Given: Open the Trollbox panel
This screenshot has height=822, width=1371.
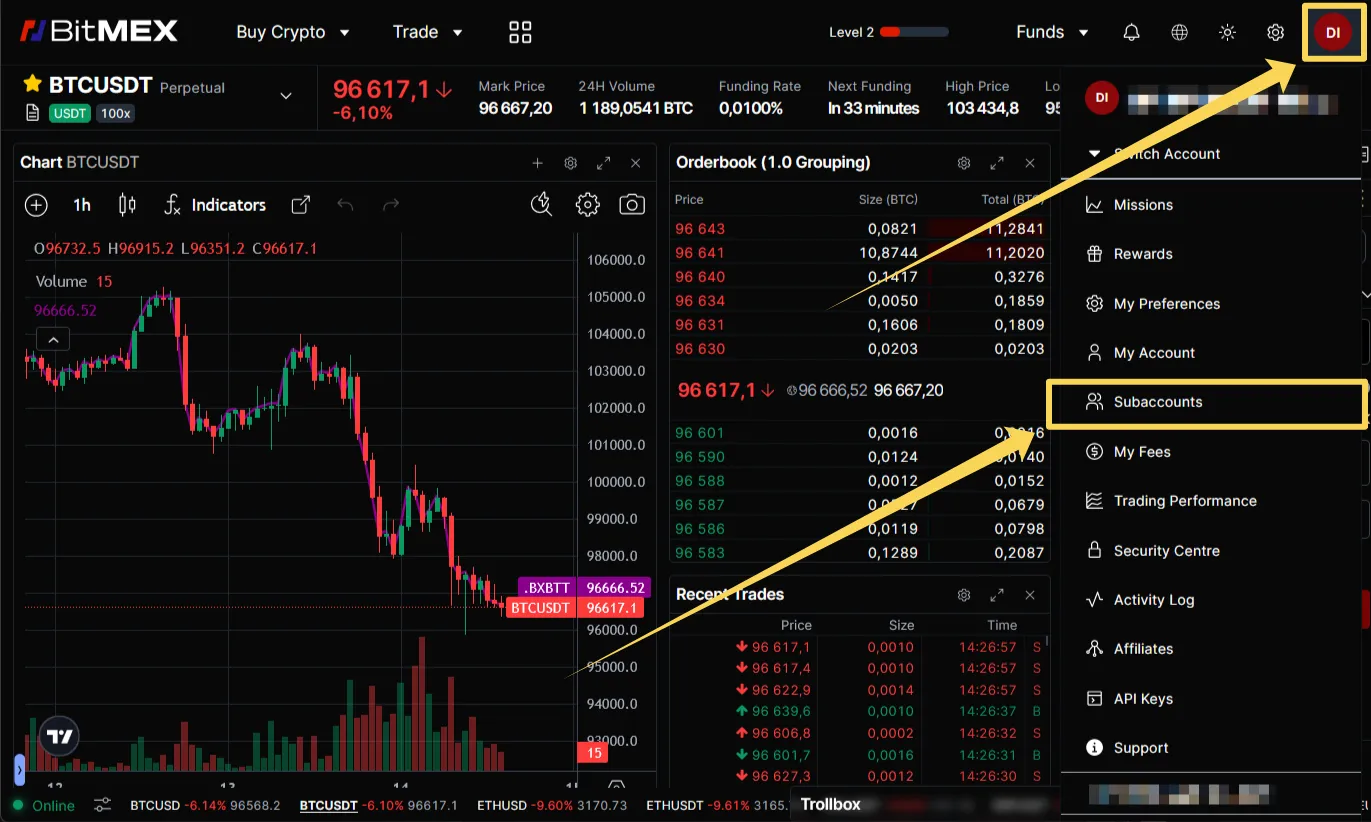Looking at the screenshot, I should pos(831,804).
